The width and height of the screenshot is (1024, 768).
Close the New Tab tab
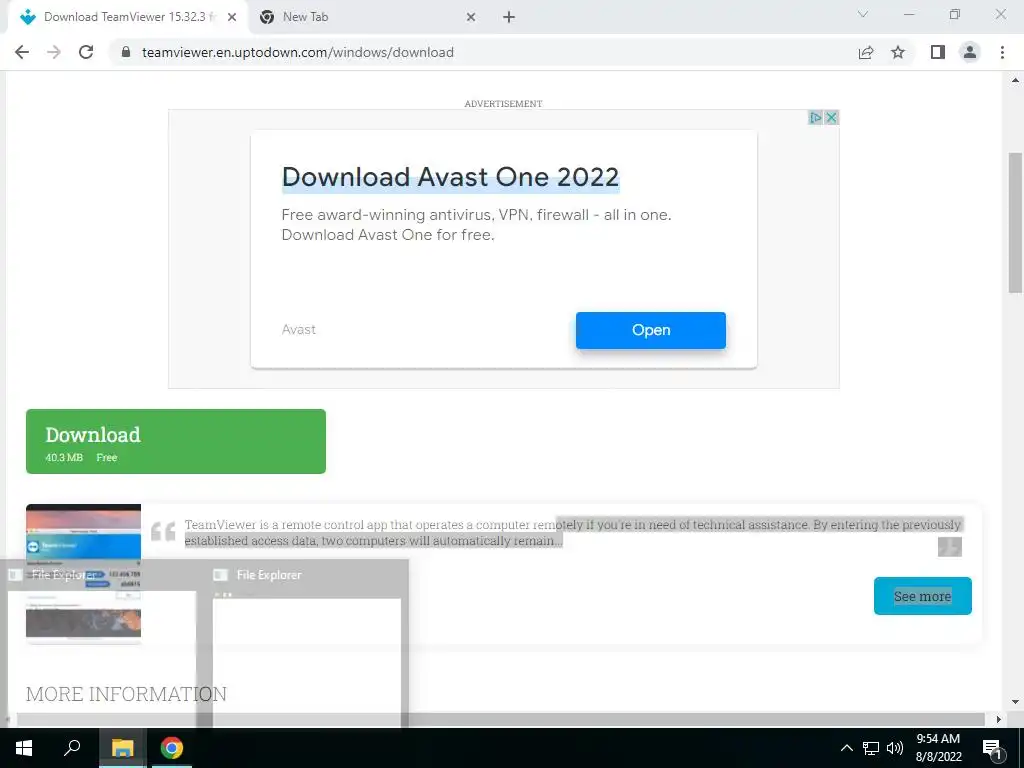pyautogui.click(x=471, y=18)
